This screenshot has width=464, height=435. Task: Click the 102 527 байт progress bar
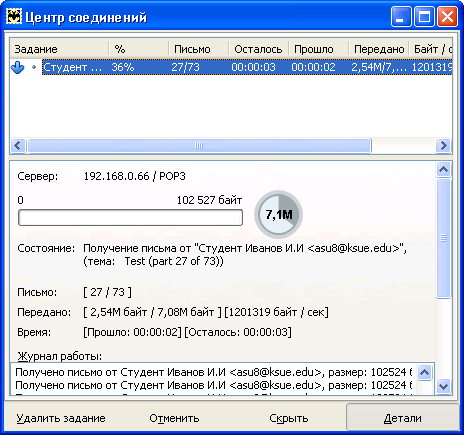130,218
